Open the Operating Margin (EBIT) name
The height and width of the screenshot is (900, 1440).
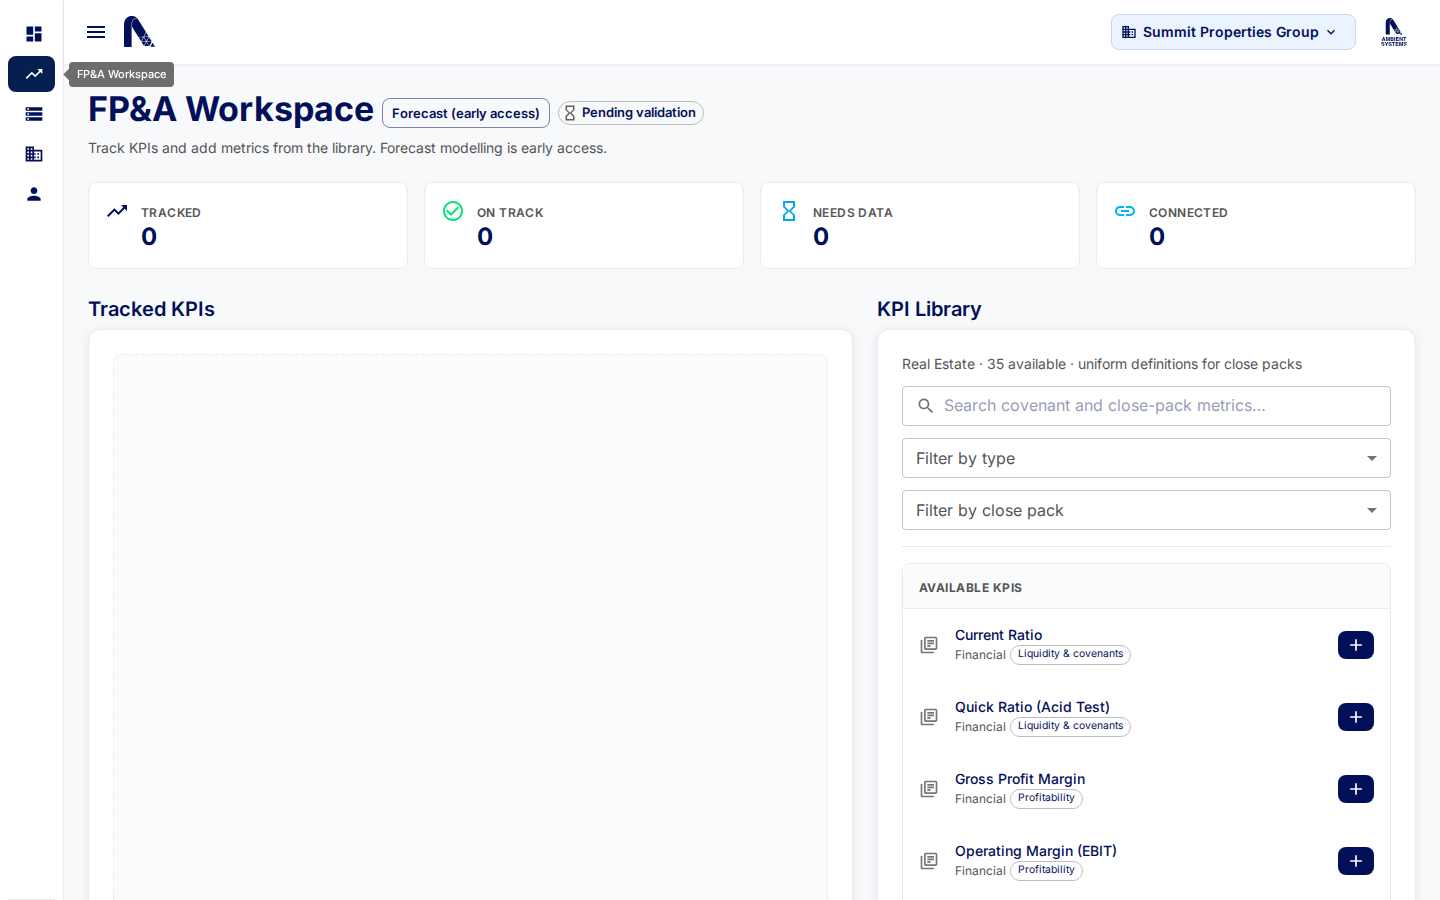pos(1036,851)
